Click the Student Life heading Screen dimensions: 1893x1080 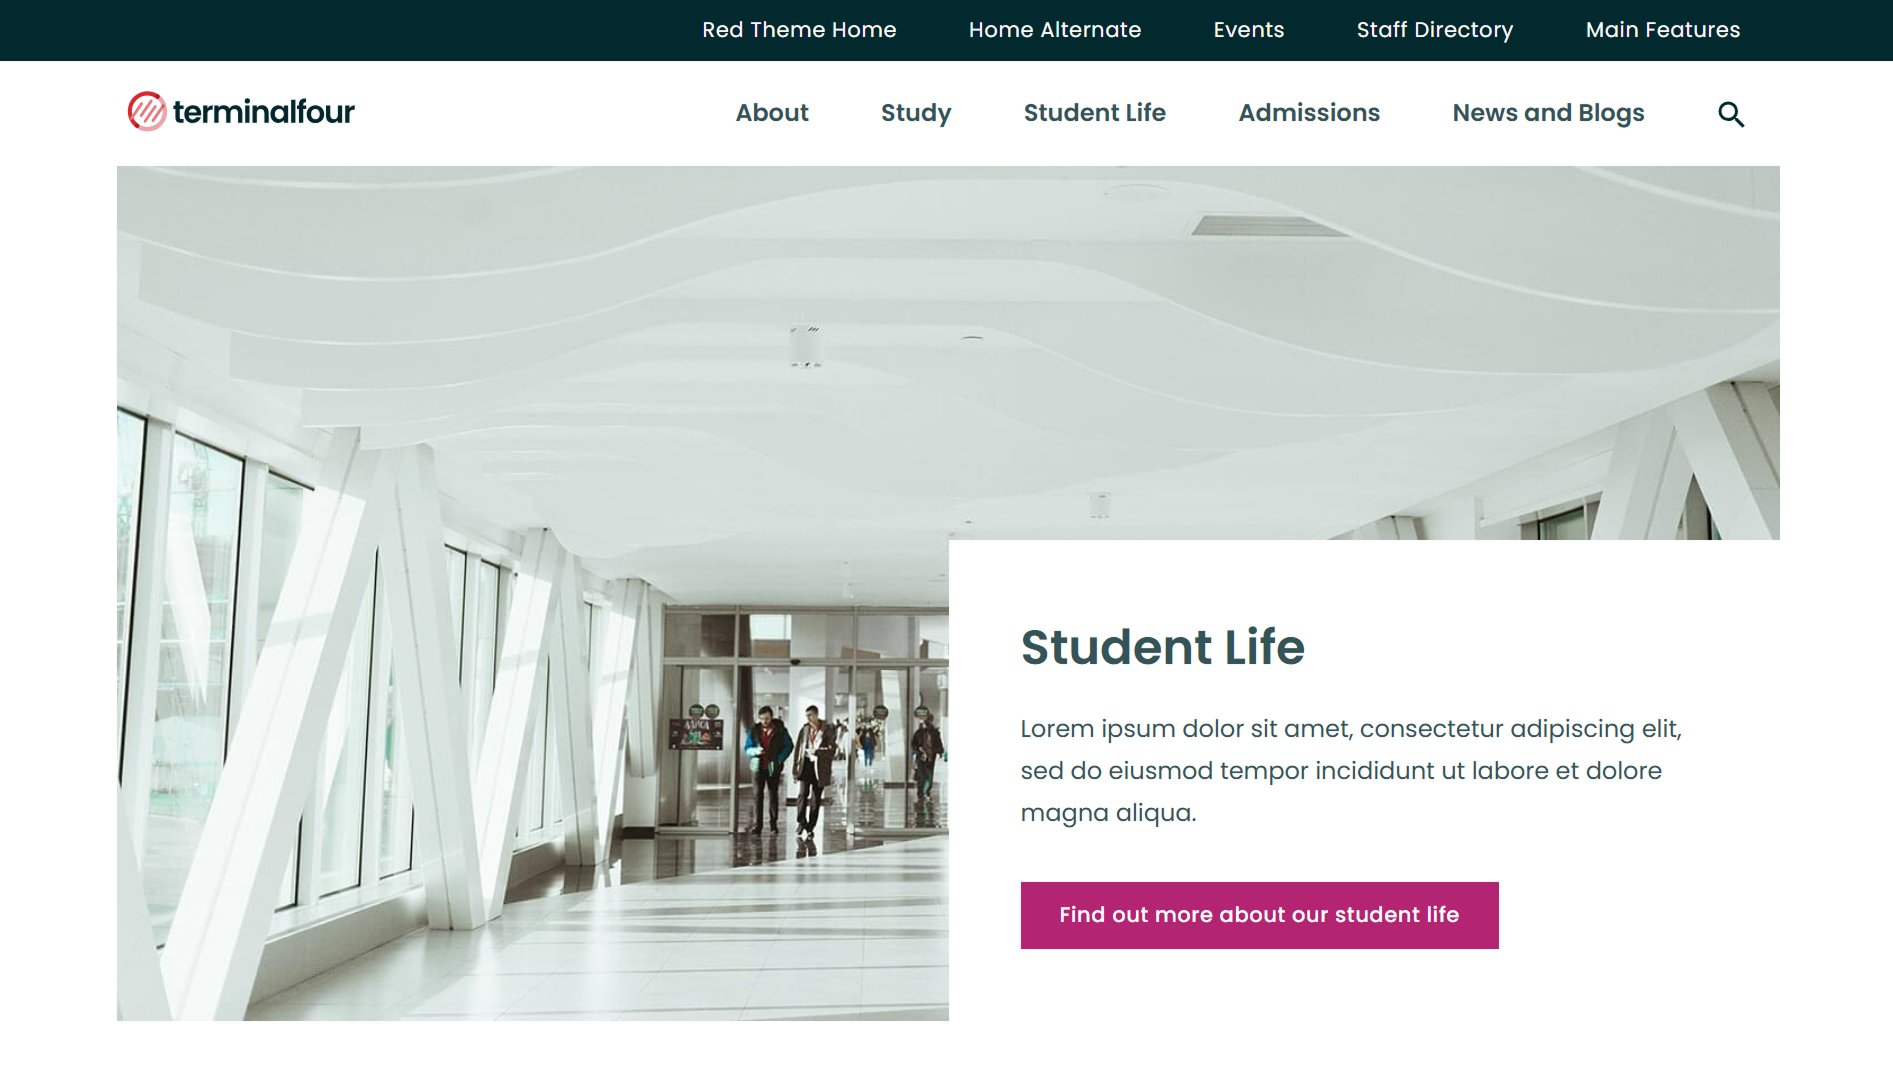[1162, 647]
